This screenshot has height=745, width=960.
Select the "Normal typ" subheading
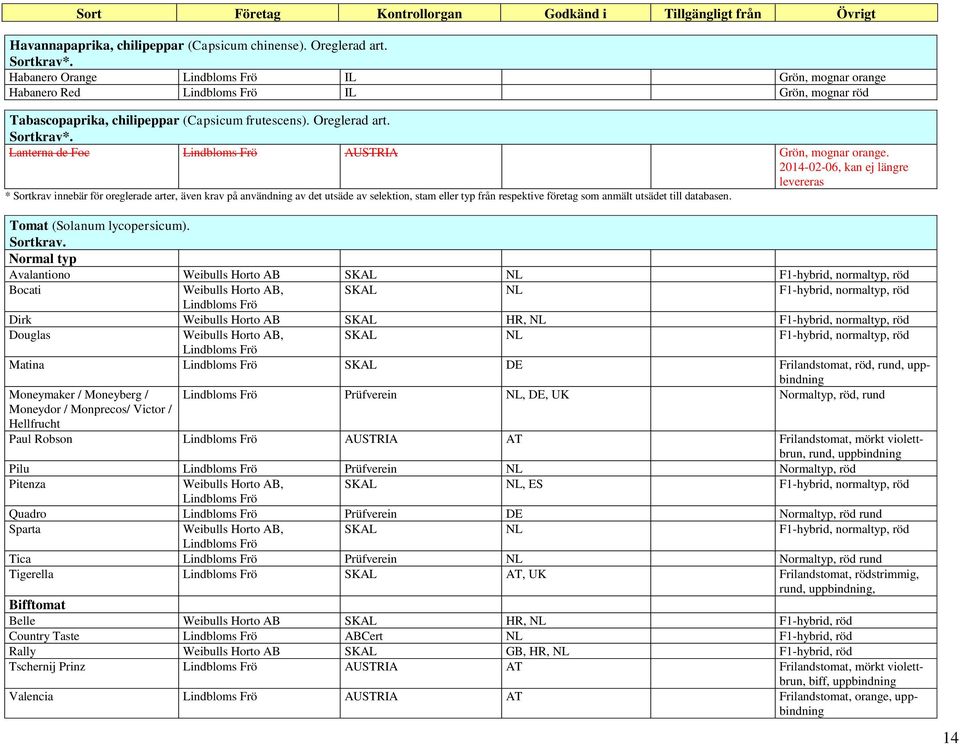[x=43, y=258]
